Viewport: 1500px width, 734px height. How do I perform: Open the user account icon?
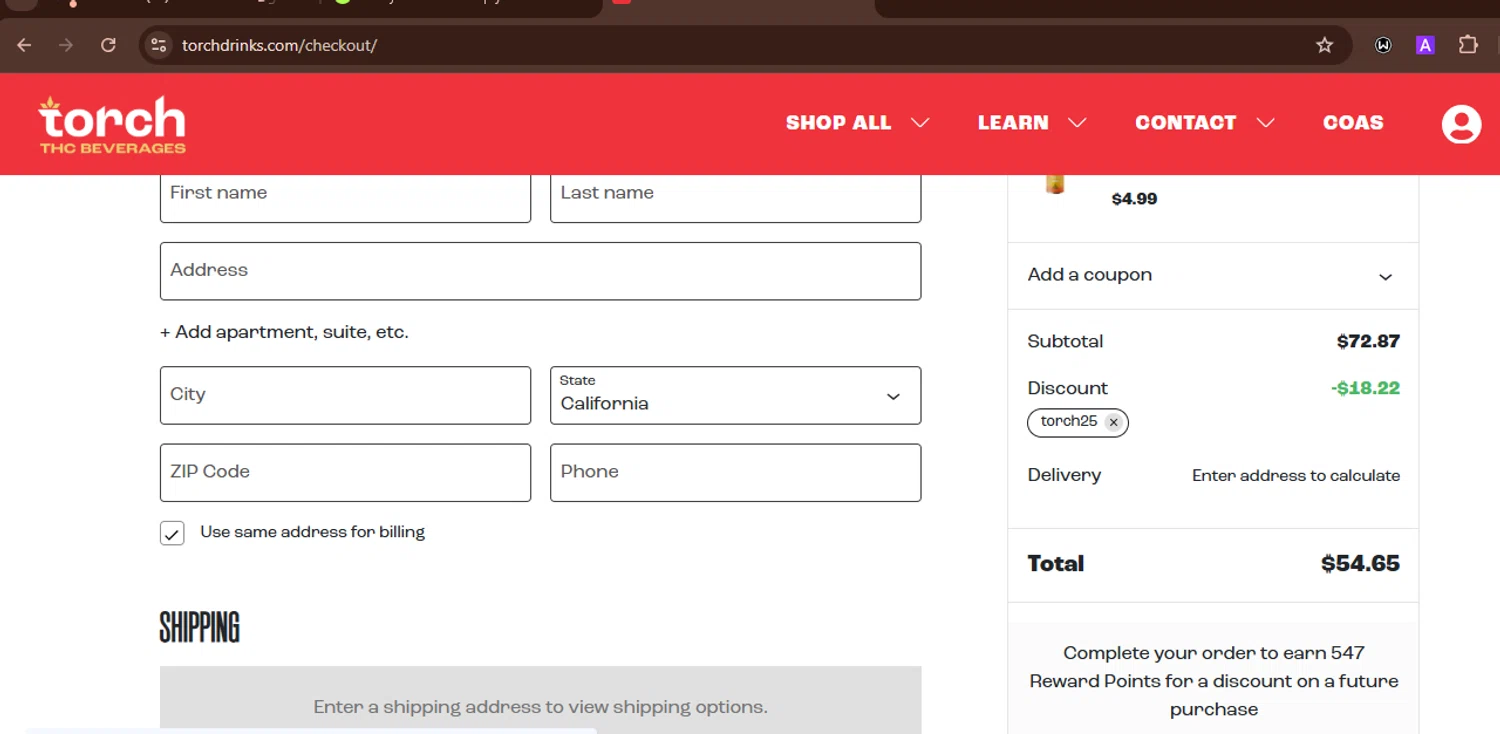coord(1461,124)
